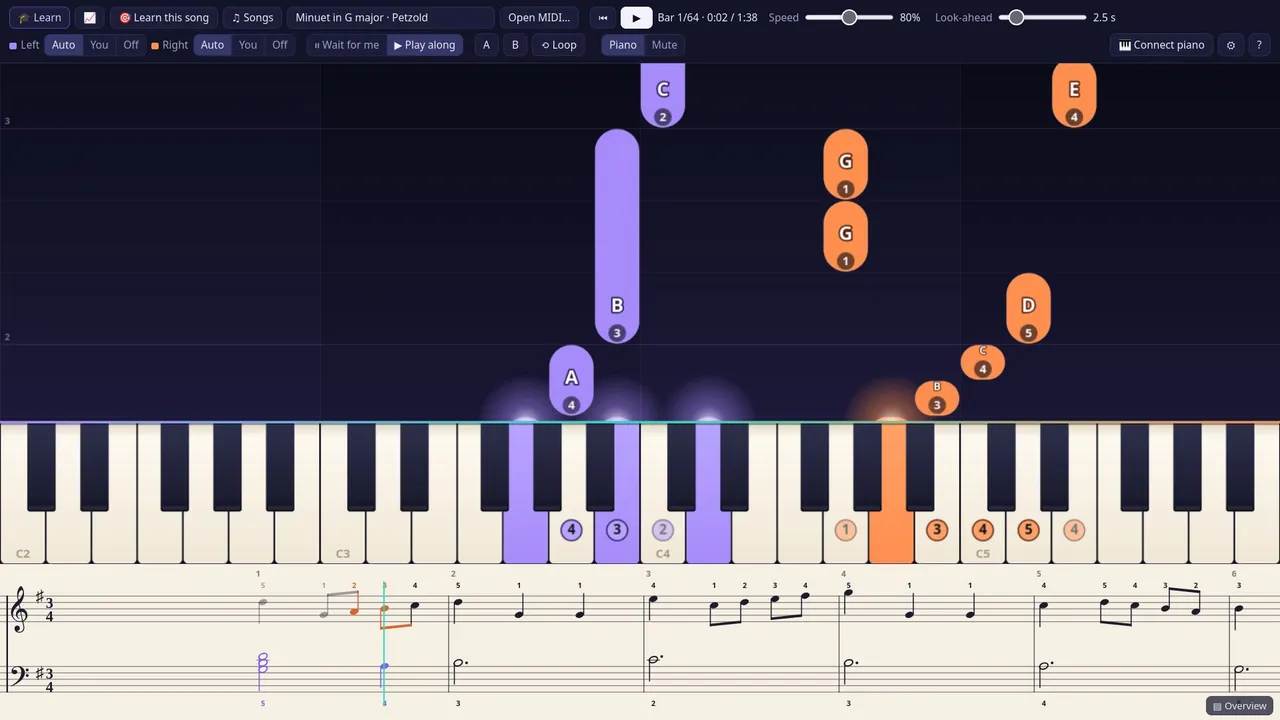Click the Bar 1/64 position readout
This screenshot has width=1280, height=720.
(x=709, y=17)
